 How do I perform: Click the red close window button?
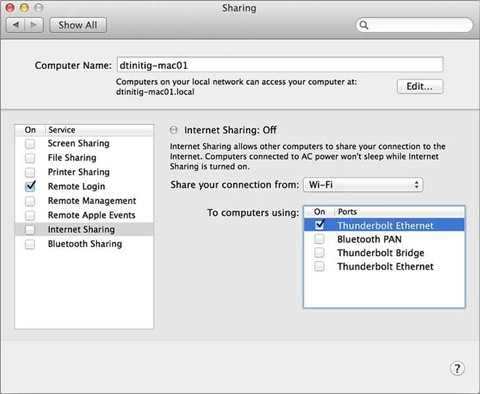tap(10, 8)
